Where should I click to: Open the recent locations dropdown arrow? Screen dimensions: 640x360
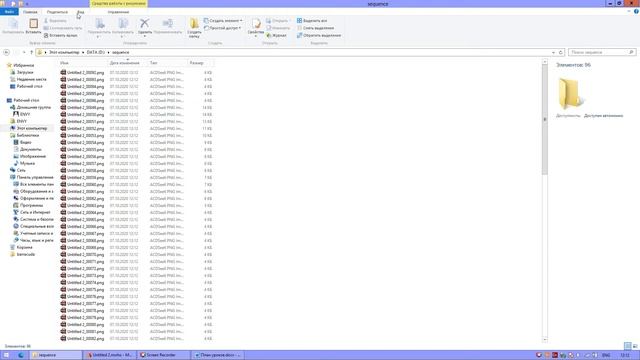[x=24, y=52]
